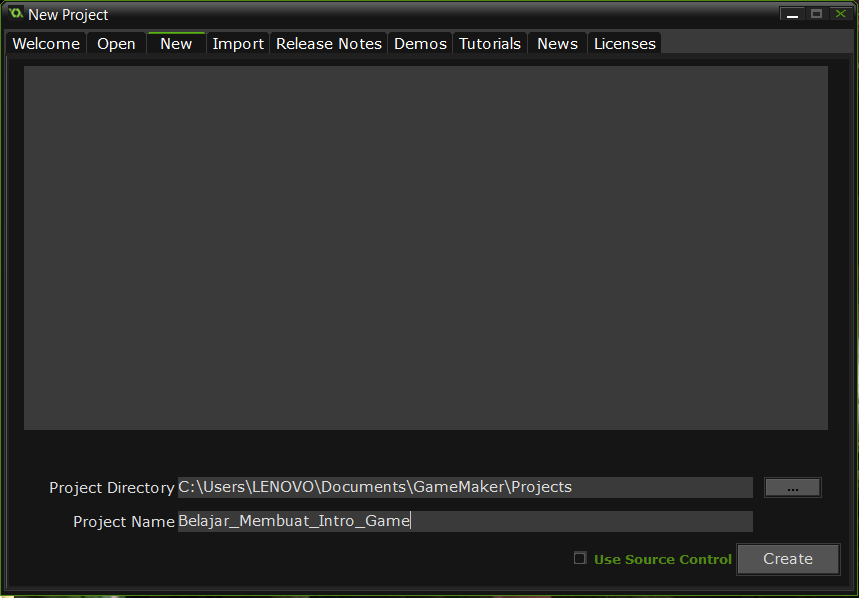The image size is (859, 598).
Task: Maximize the New Project window
Action: pyautogui.click(x=816, y=14)
